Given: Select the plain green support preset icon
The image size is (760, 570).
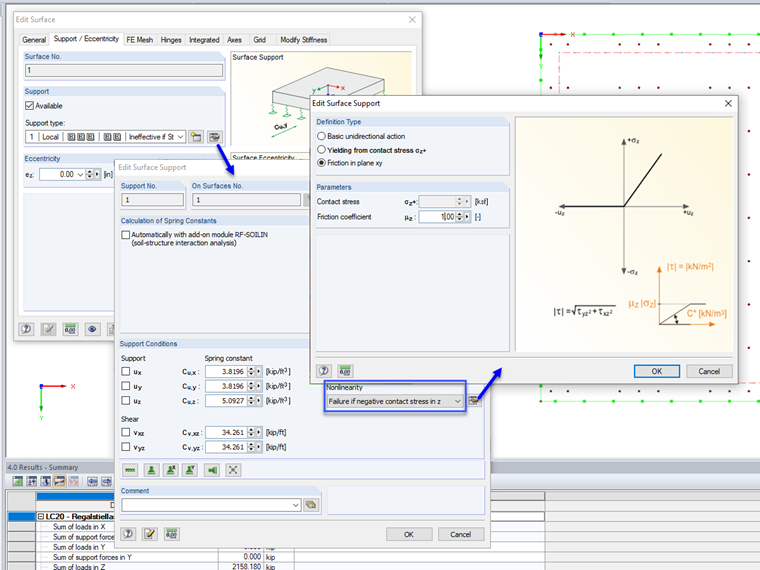Looking at the screenshot, I should click(151, 470).
